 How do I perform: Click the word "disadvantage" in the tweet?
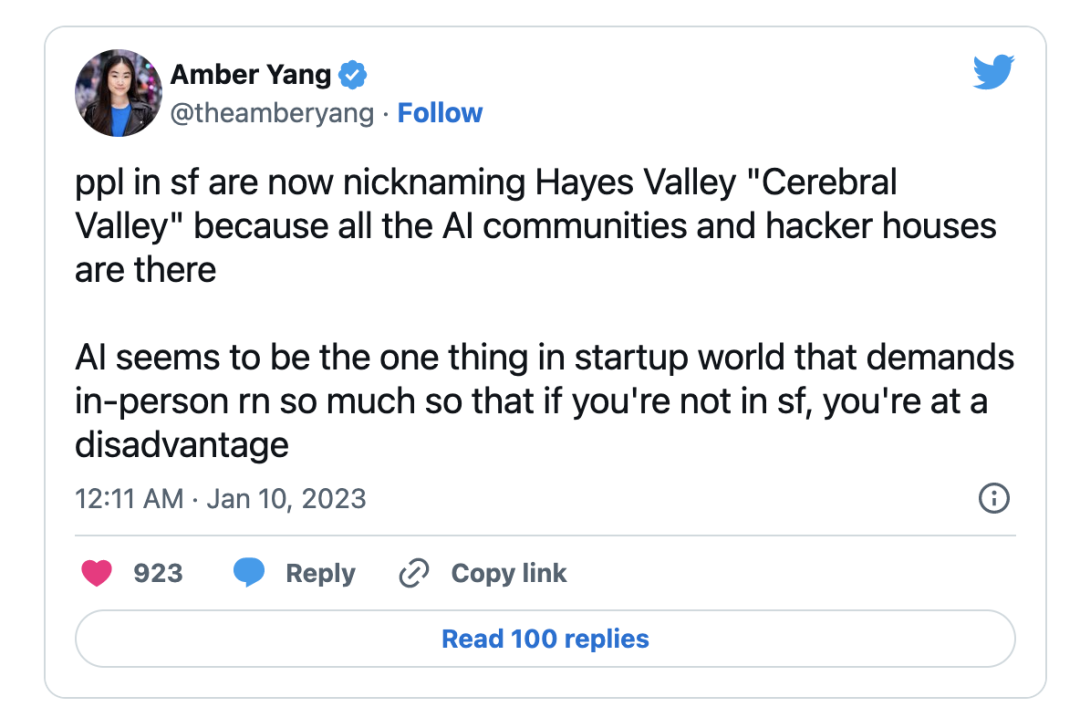pyautogui.click(x=182, y=444)
